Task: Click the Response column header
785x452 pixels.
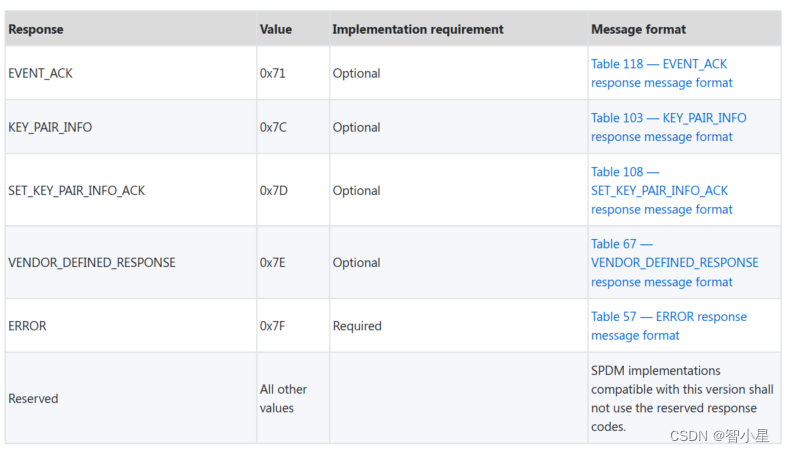Action: tap(36, 29)
